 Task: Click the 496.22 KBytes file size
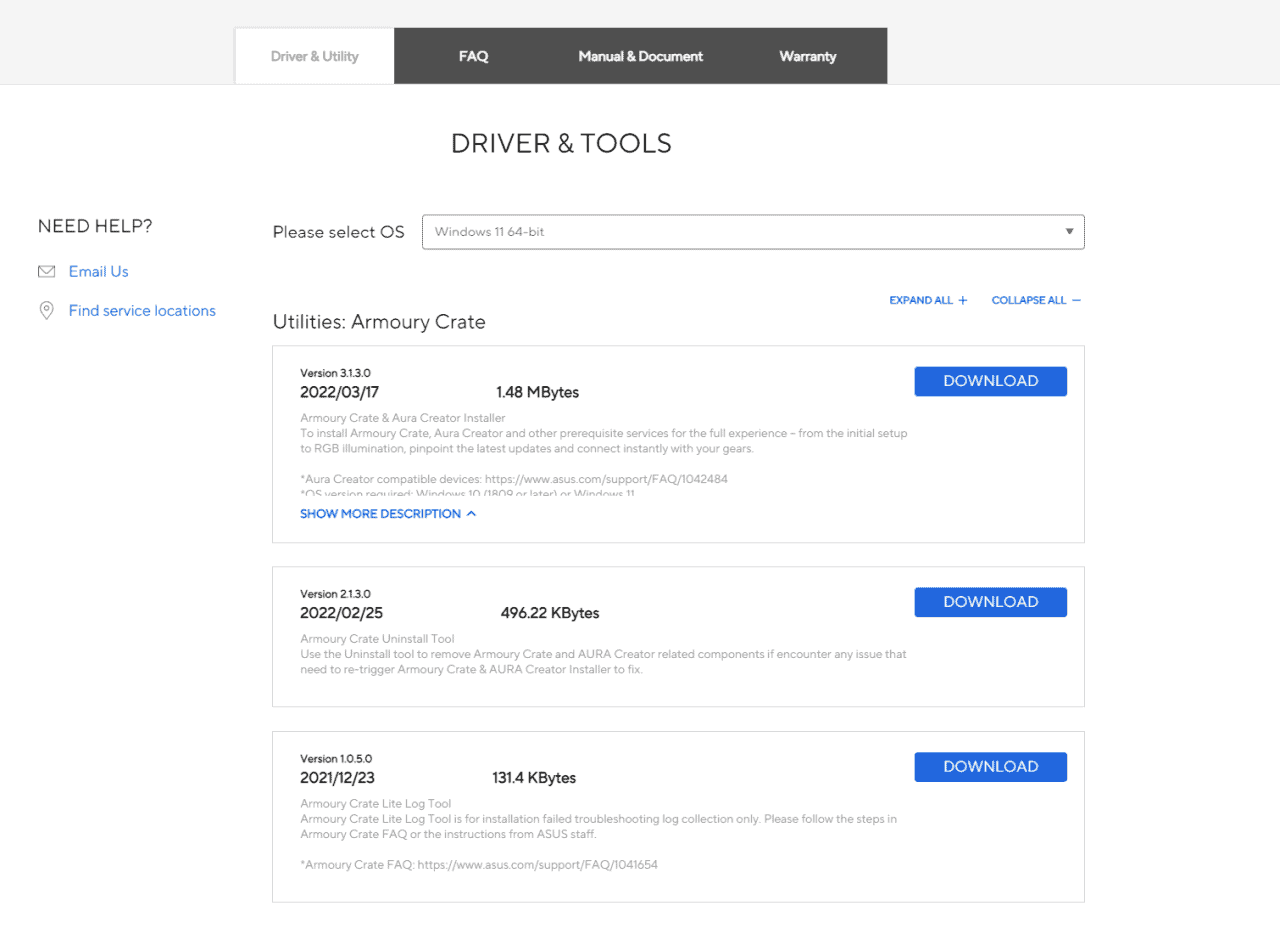550,613
